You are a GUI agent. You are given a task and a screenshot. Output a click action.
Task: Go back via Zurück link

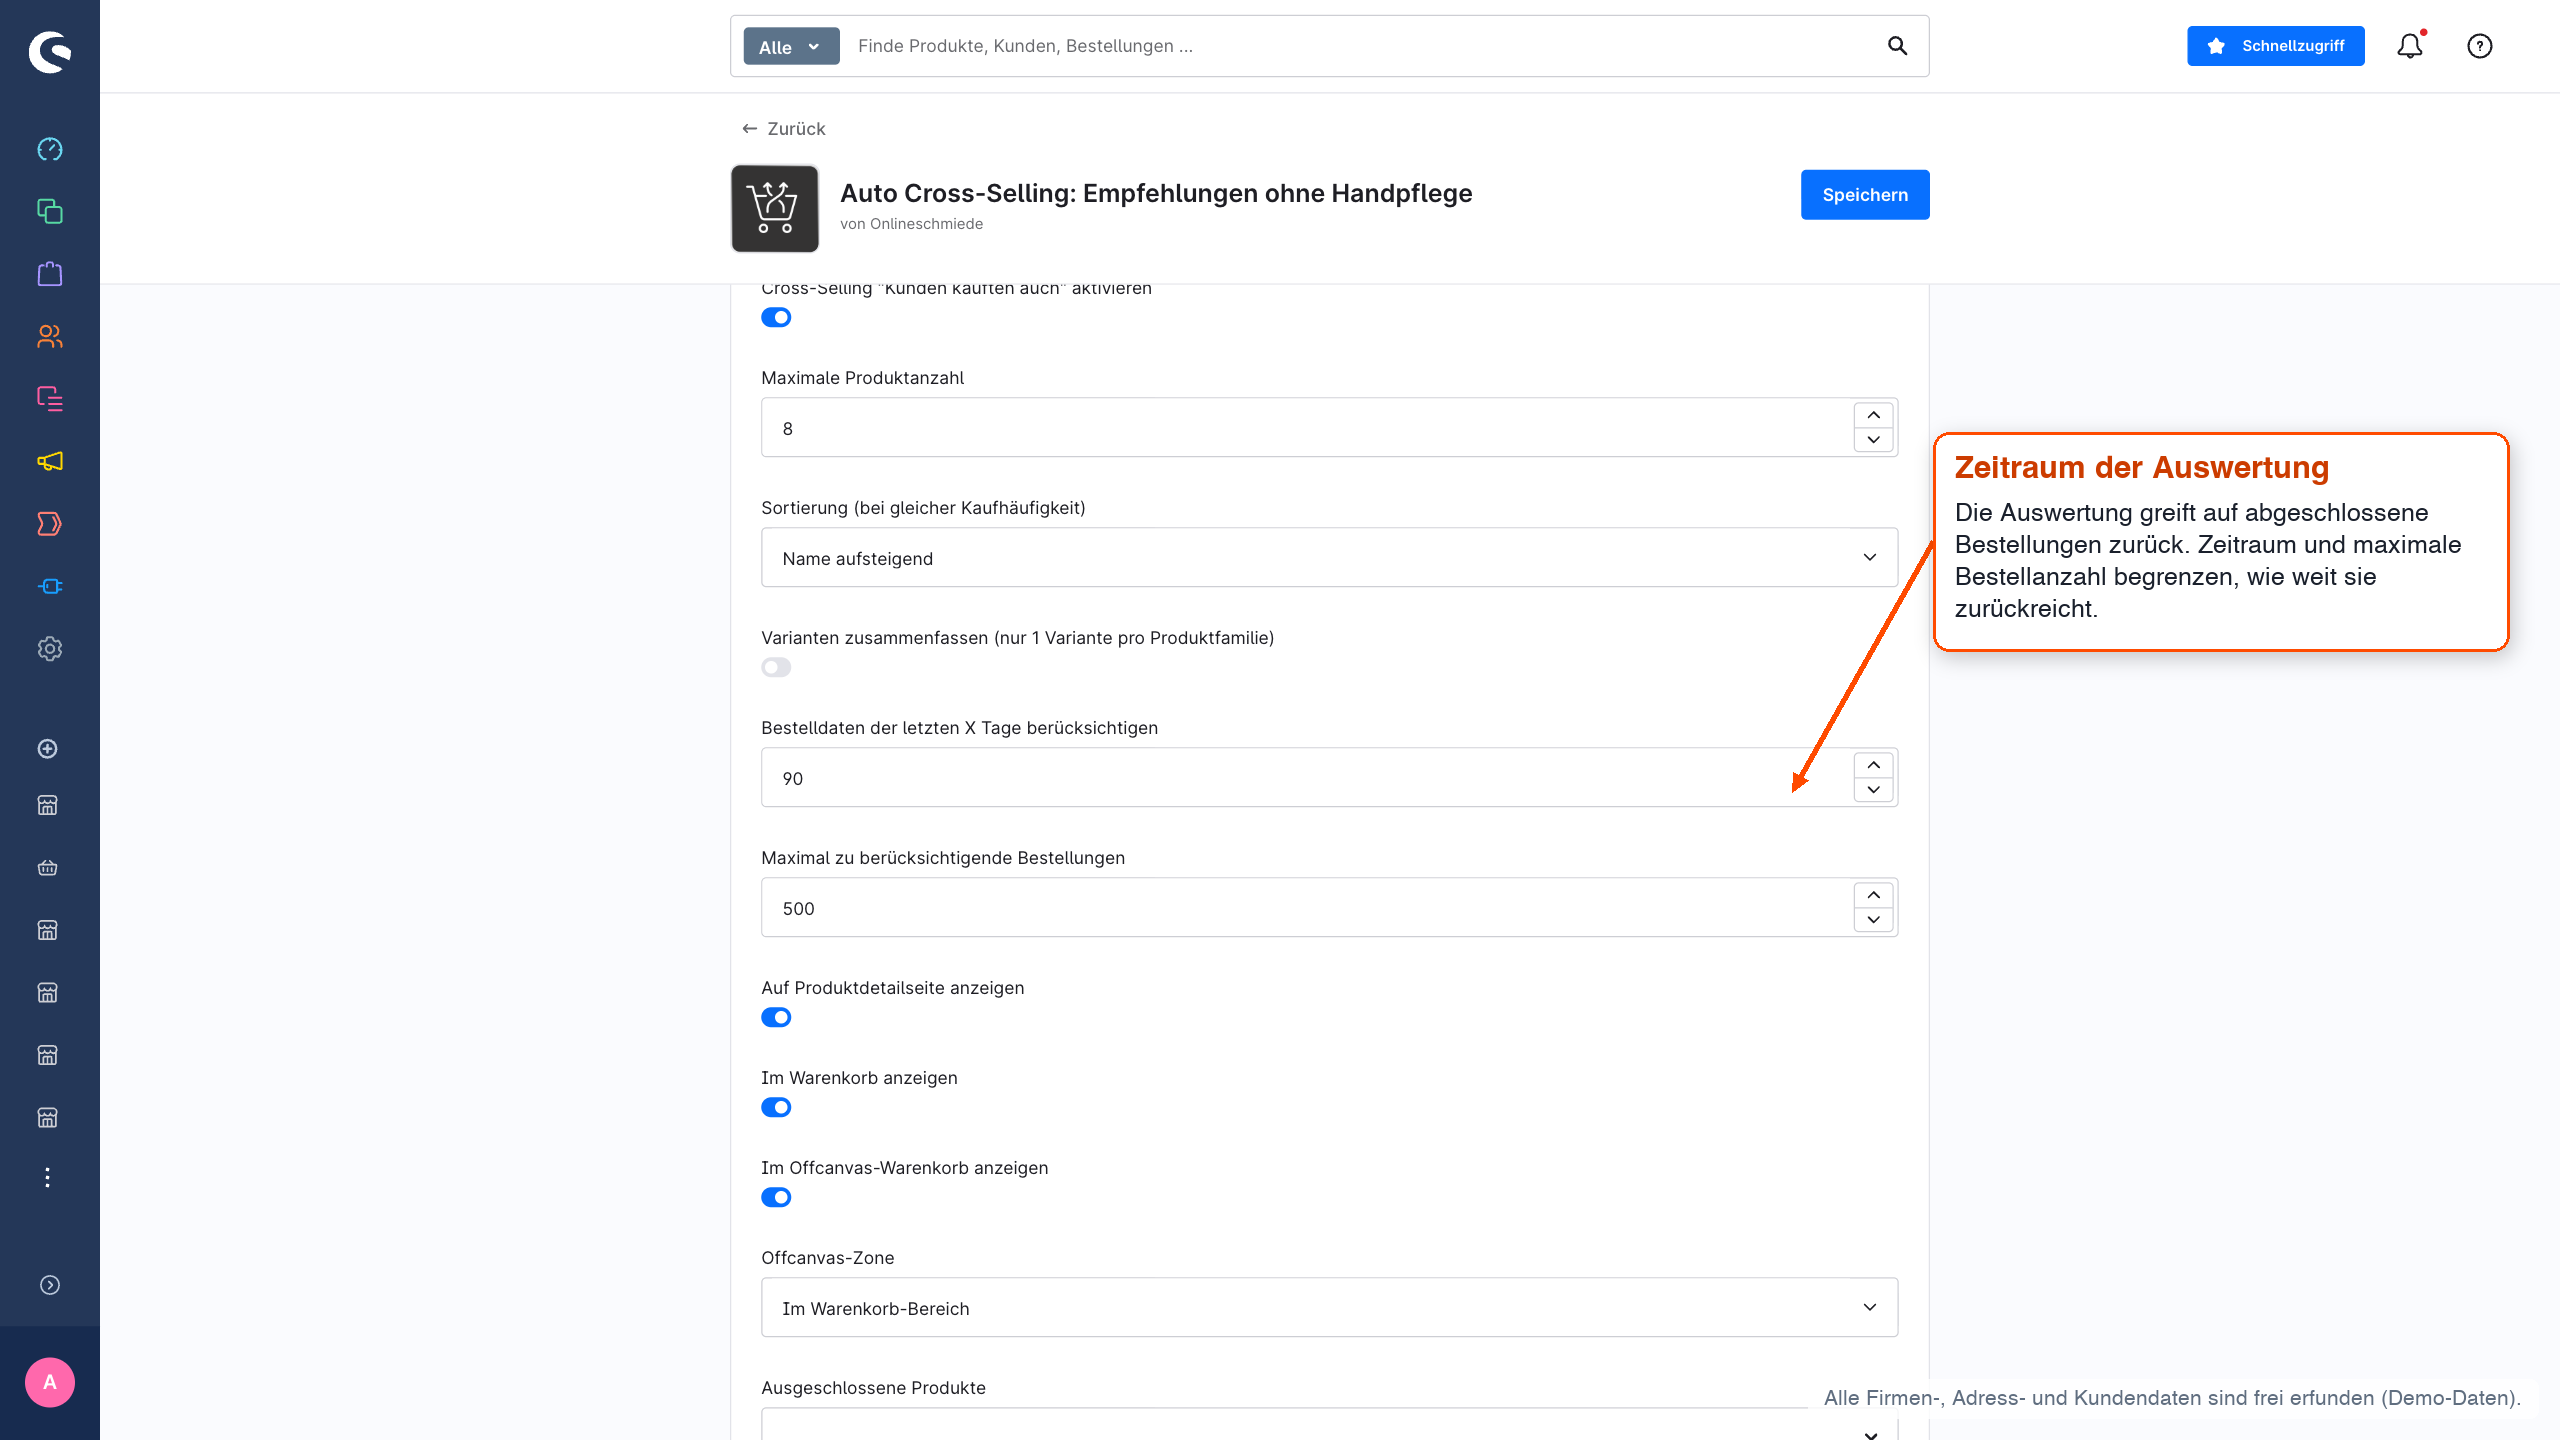tap(784, 129)
